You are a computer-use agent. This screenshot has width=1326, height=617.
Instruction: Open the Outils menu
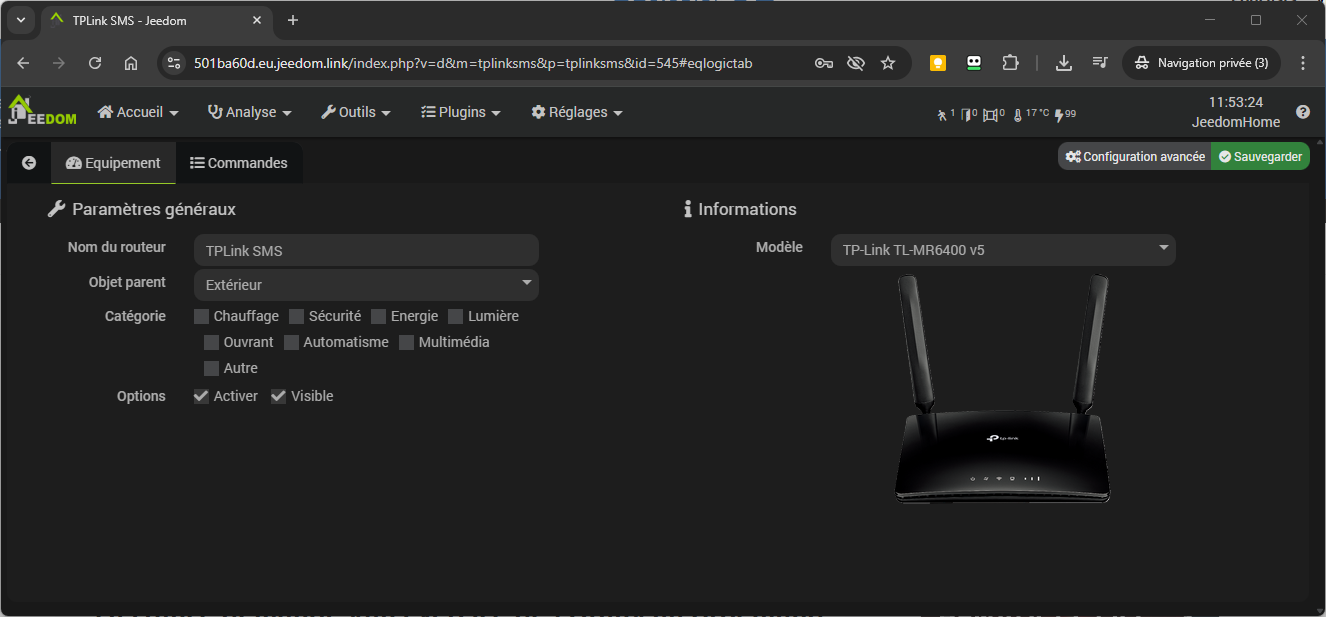pos(356,112)
